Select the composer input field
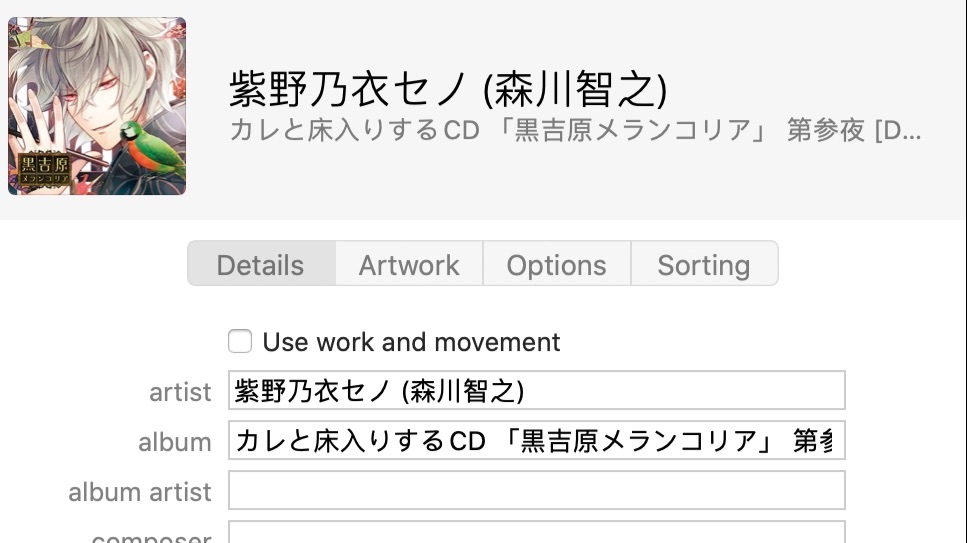This screenshot has width=967, height=543. pos(537,534)
